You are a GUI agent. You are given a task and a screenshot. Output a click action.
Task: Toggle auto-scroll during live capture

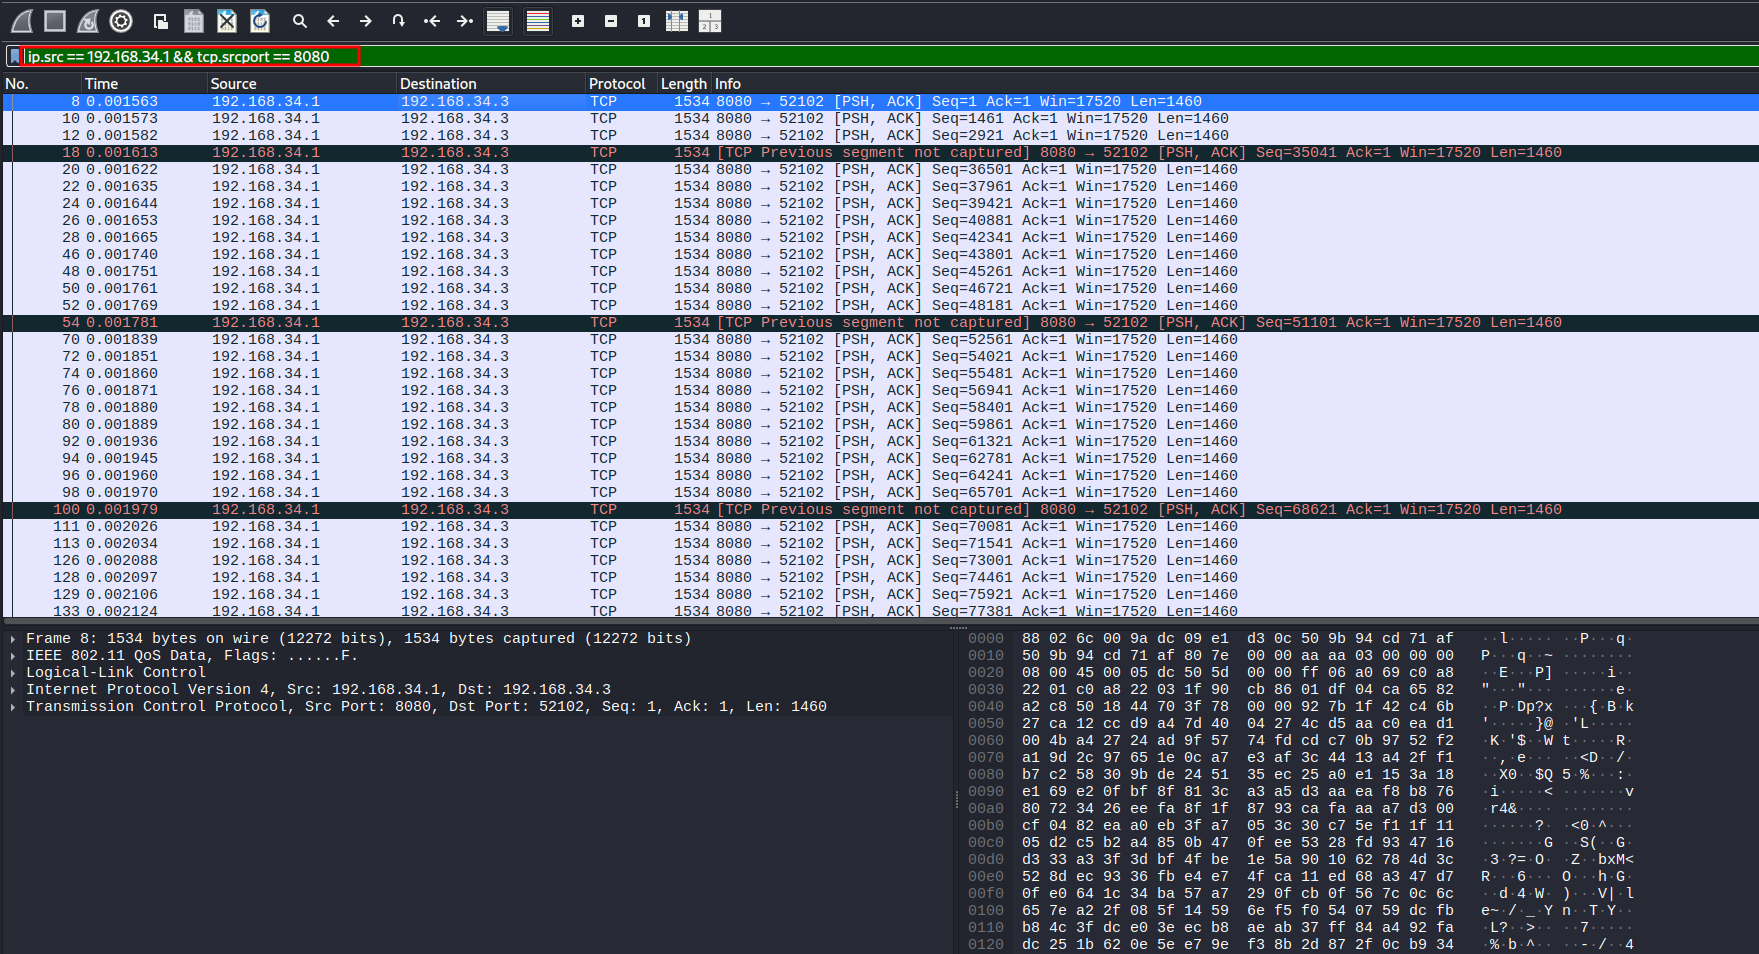click(497, 20)
